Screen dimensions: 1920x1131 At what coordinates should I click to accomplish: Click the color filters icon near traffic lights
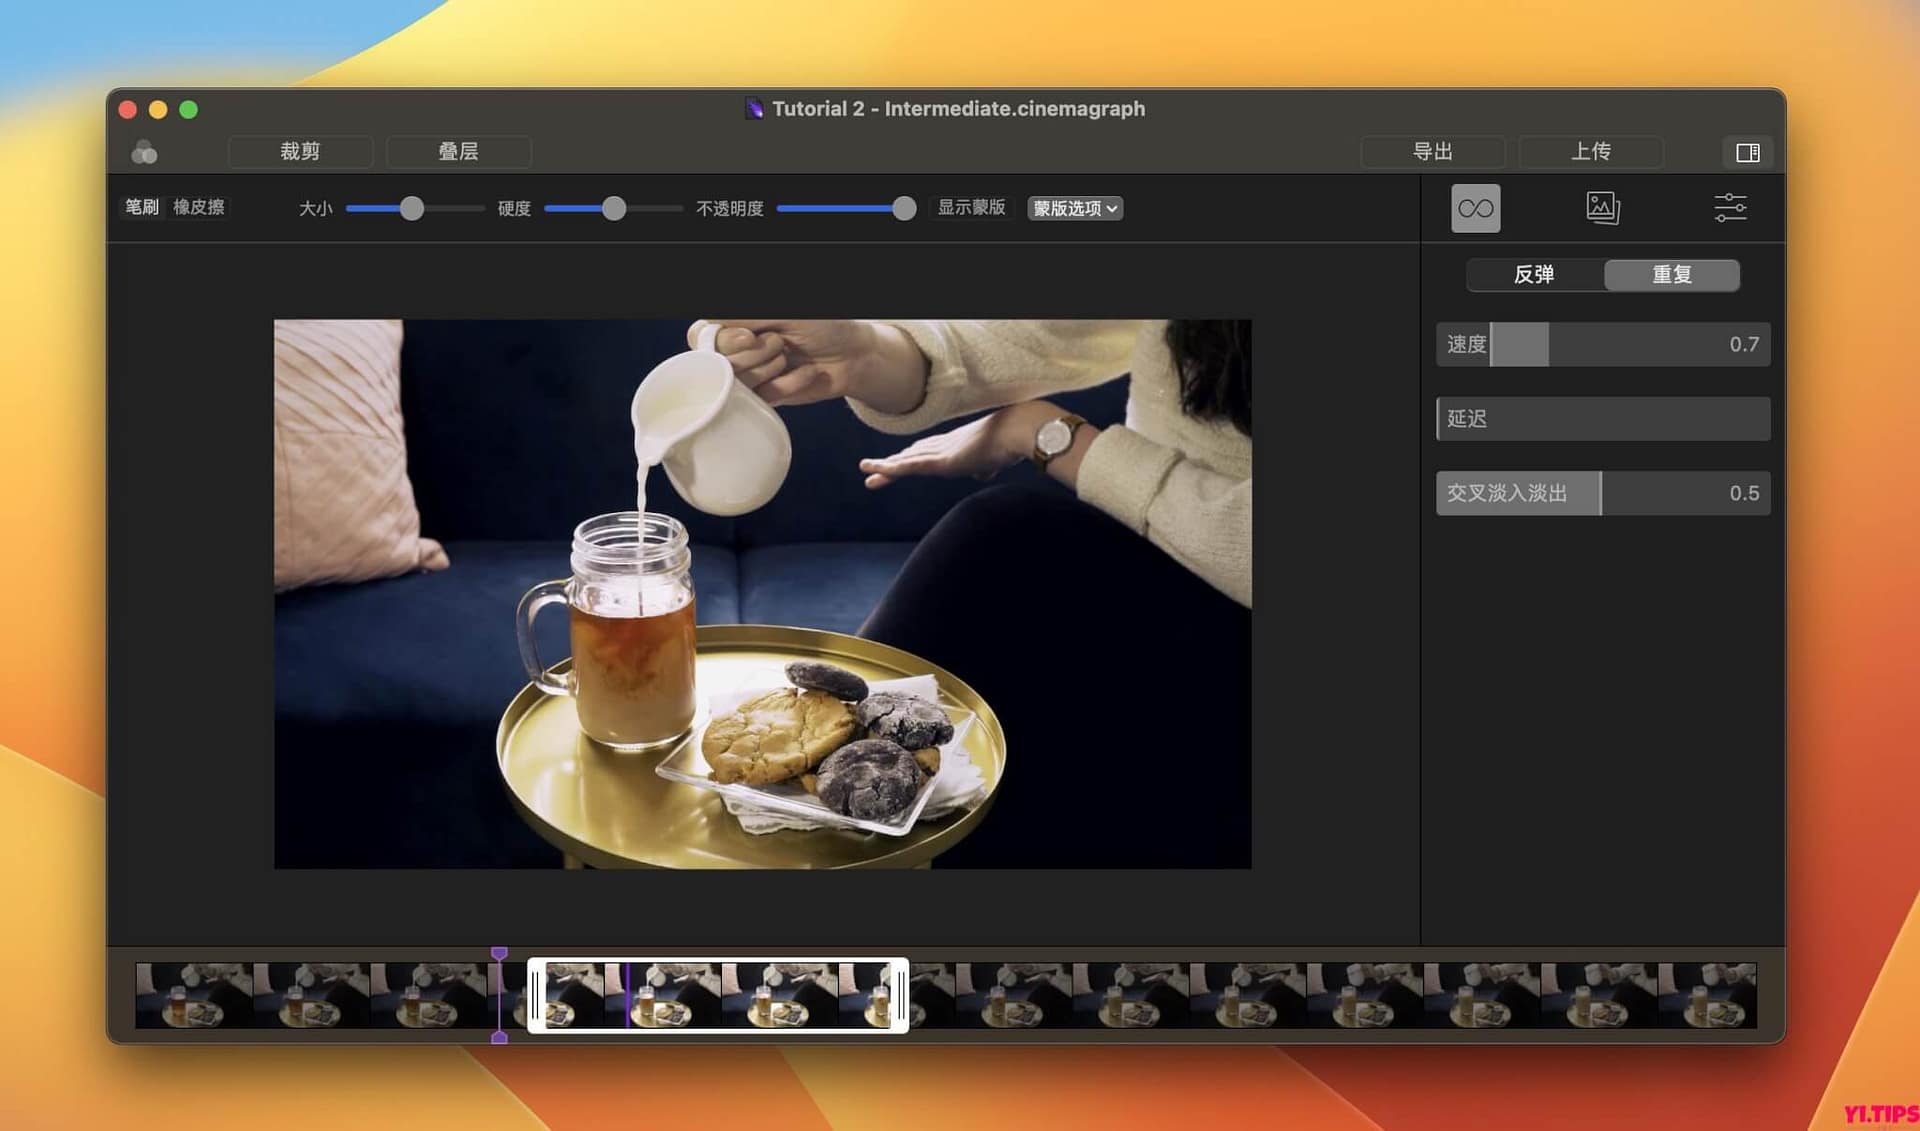click(143, 151)
